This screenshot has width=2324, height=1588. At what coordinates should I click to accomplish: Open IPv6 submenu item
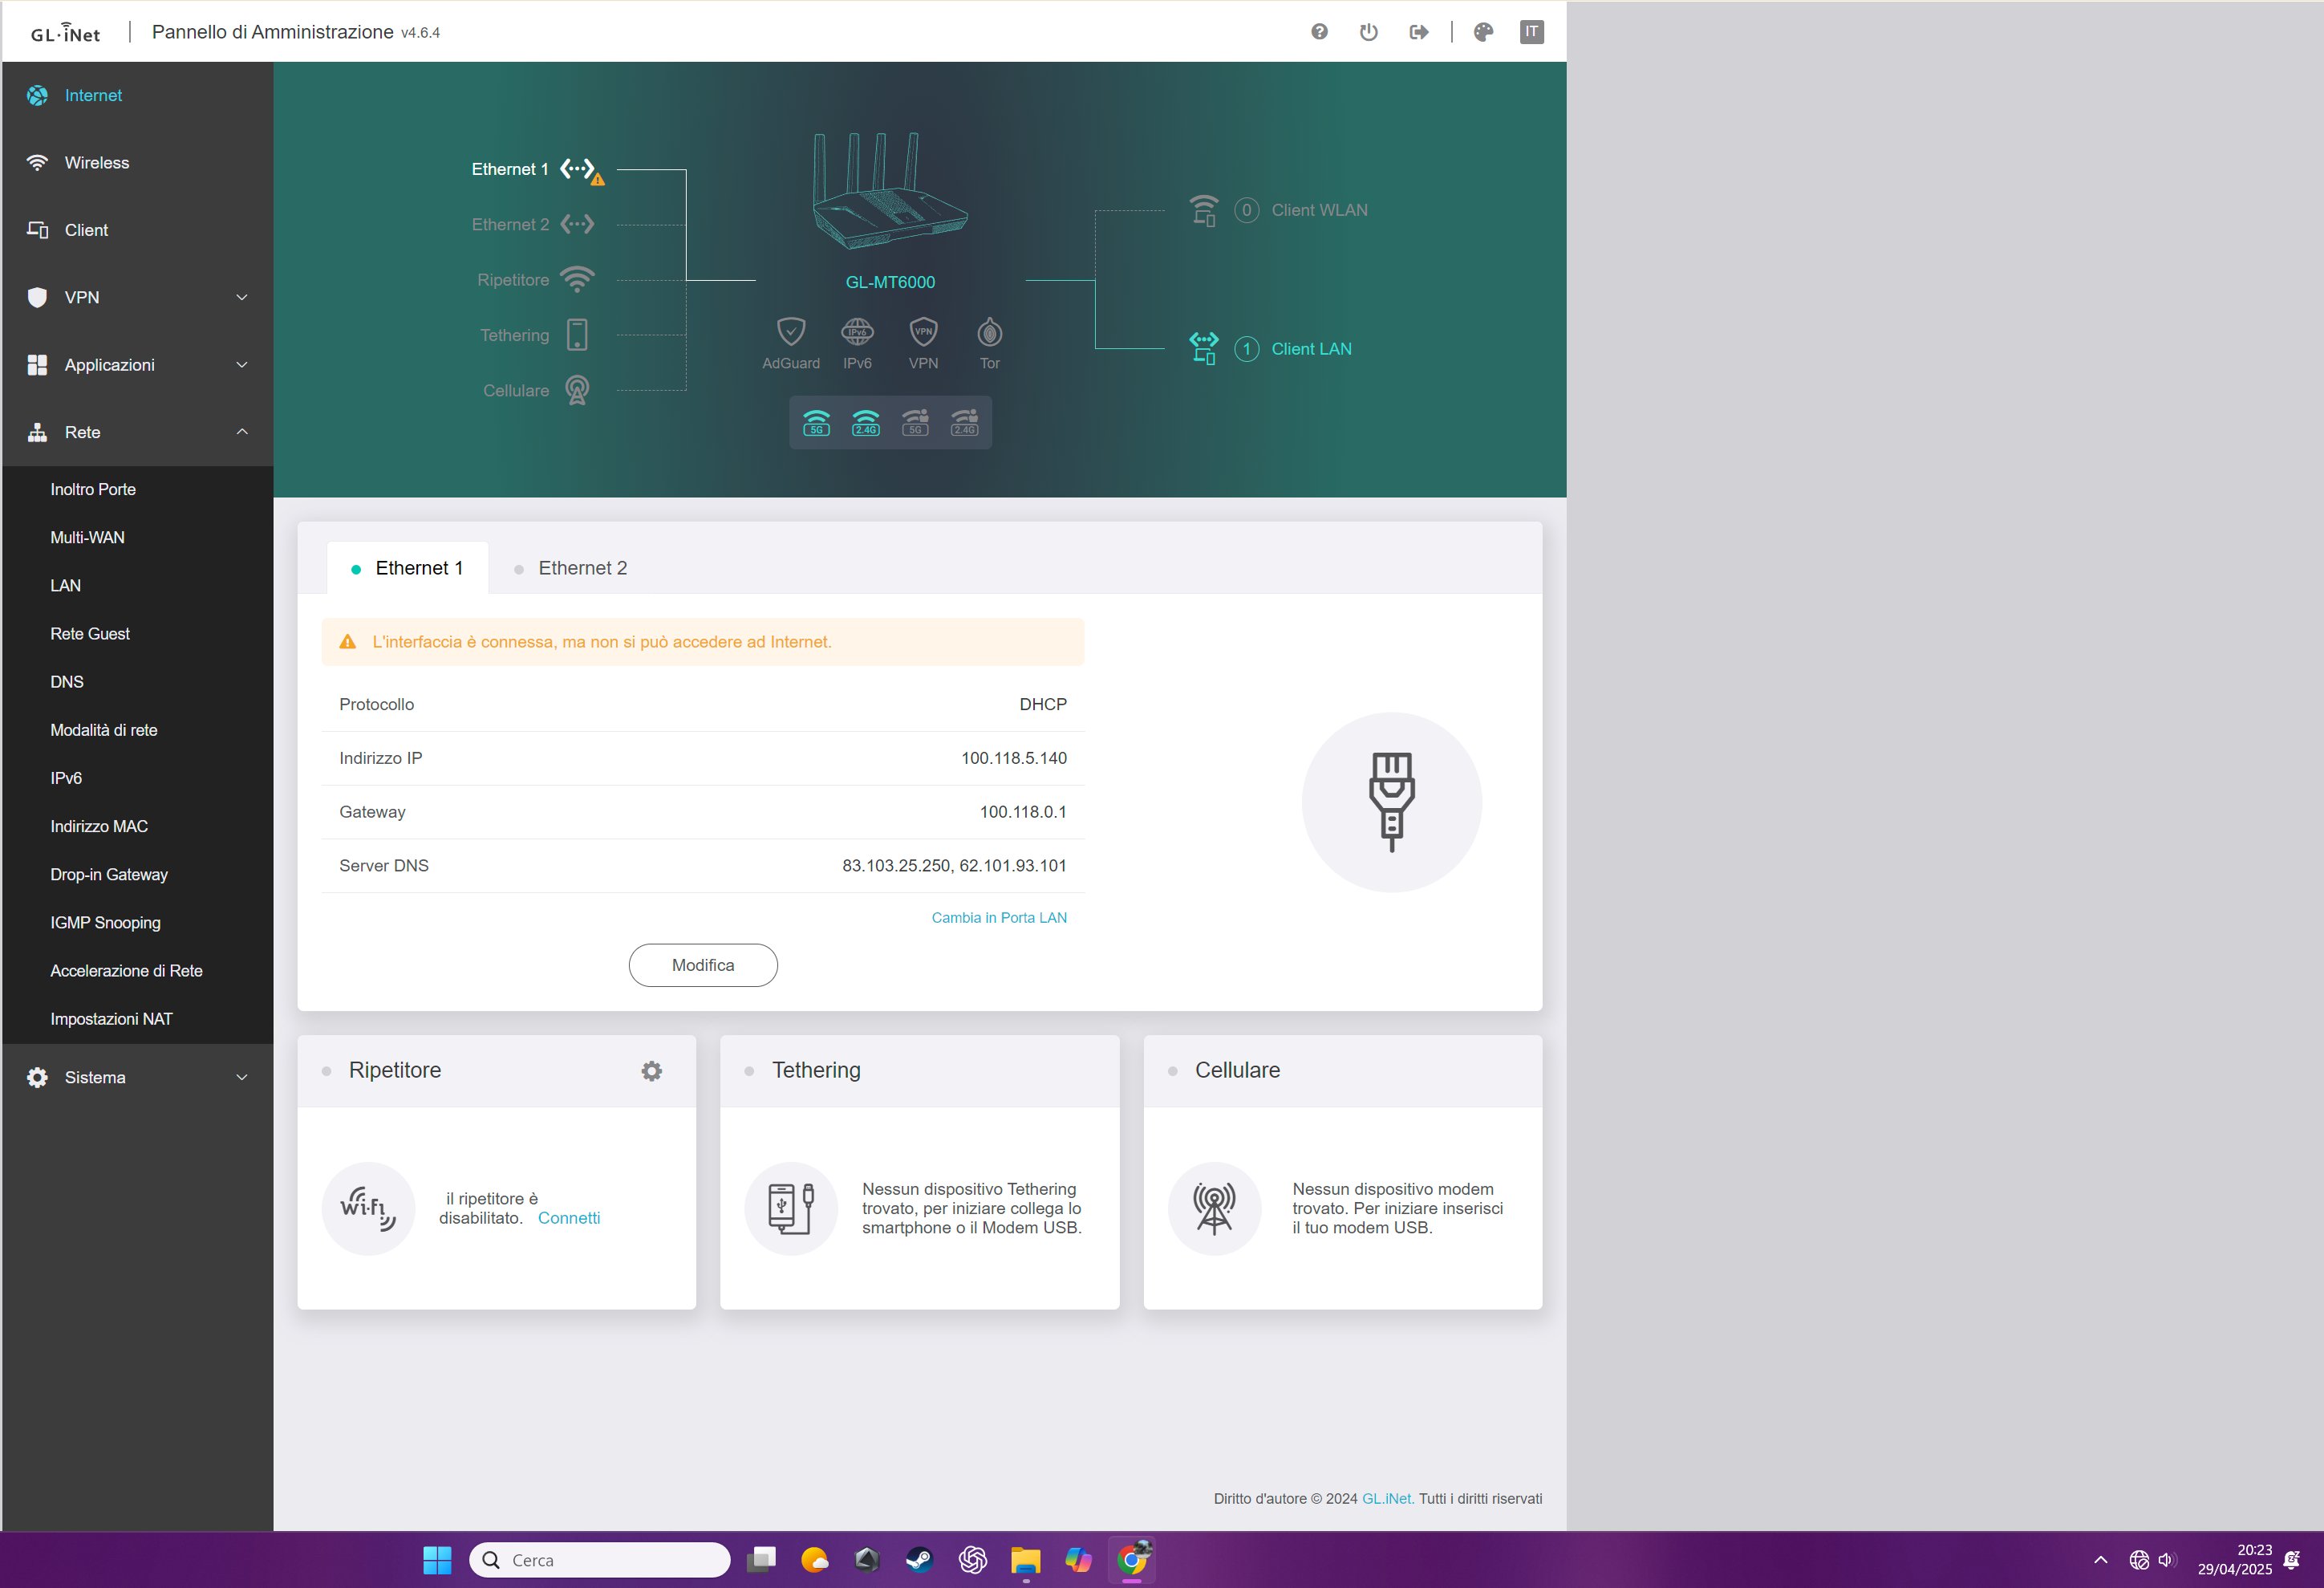point(137,778)
